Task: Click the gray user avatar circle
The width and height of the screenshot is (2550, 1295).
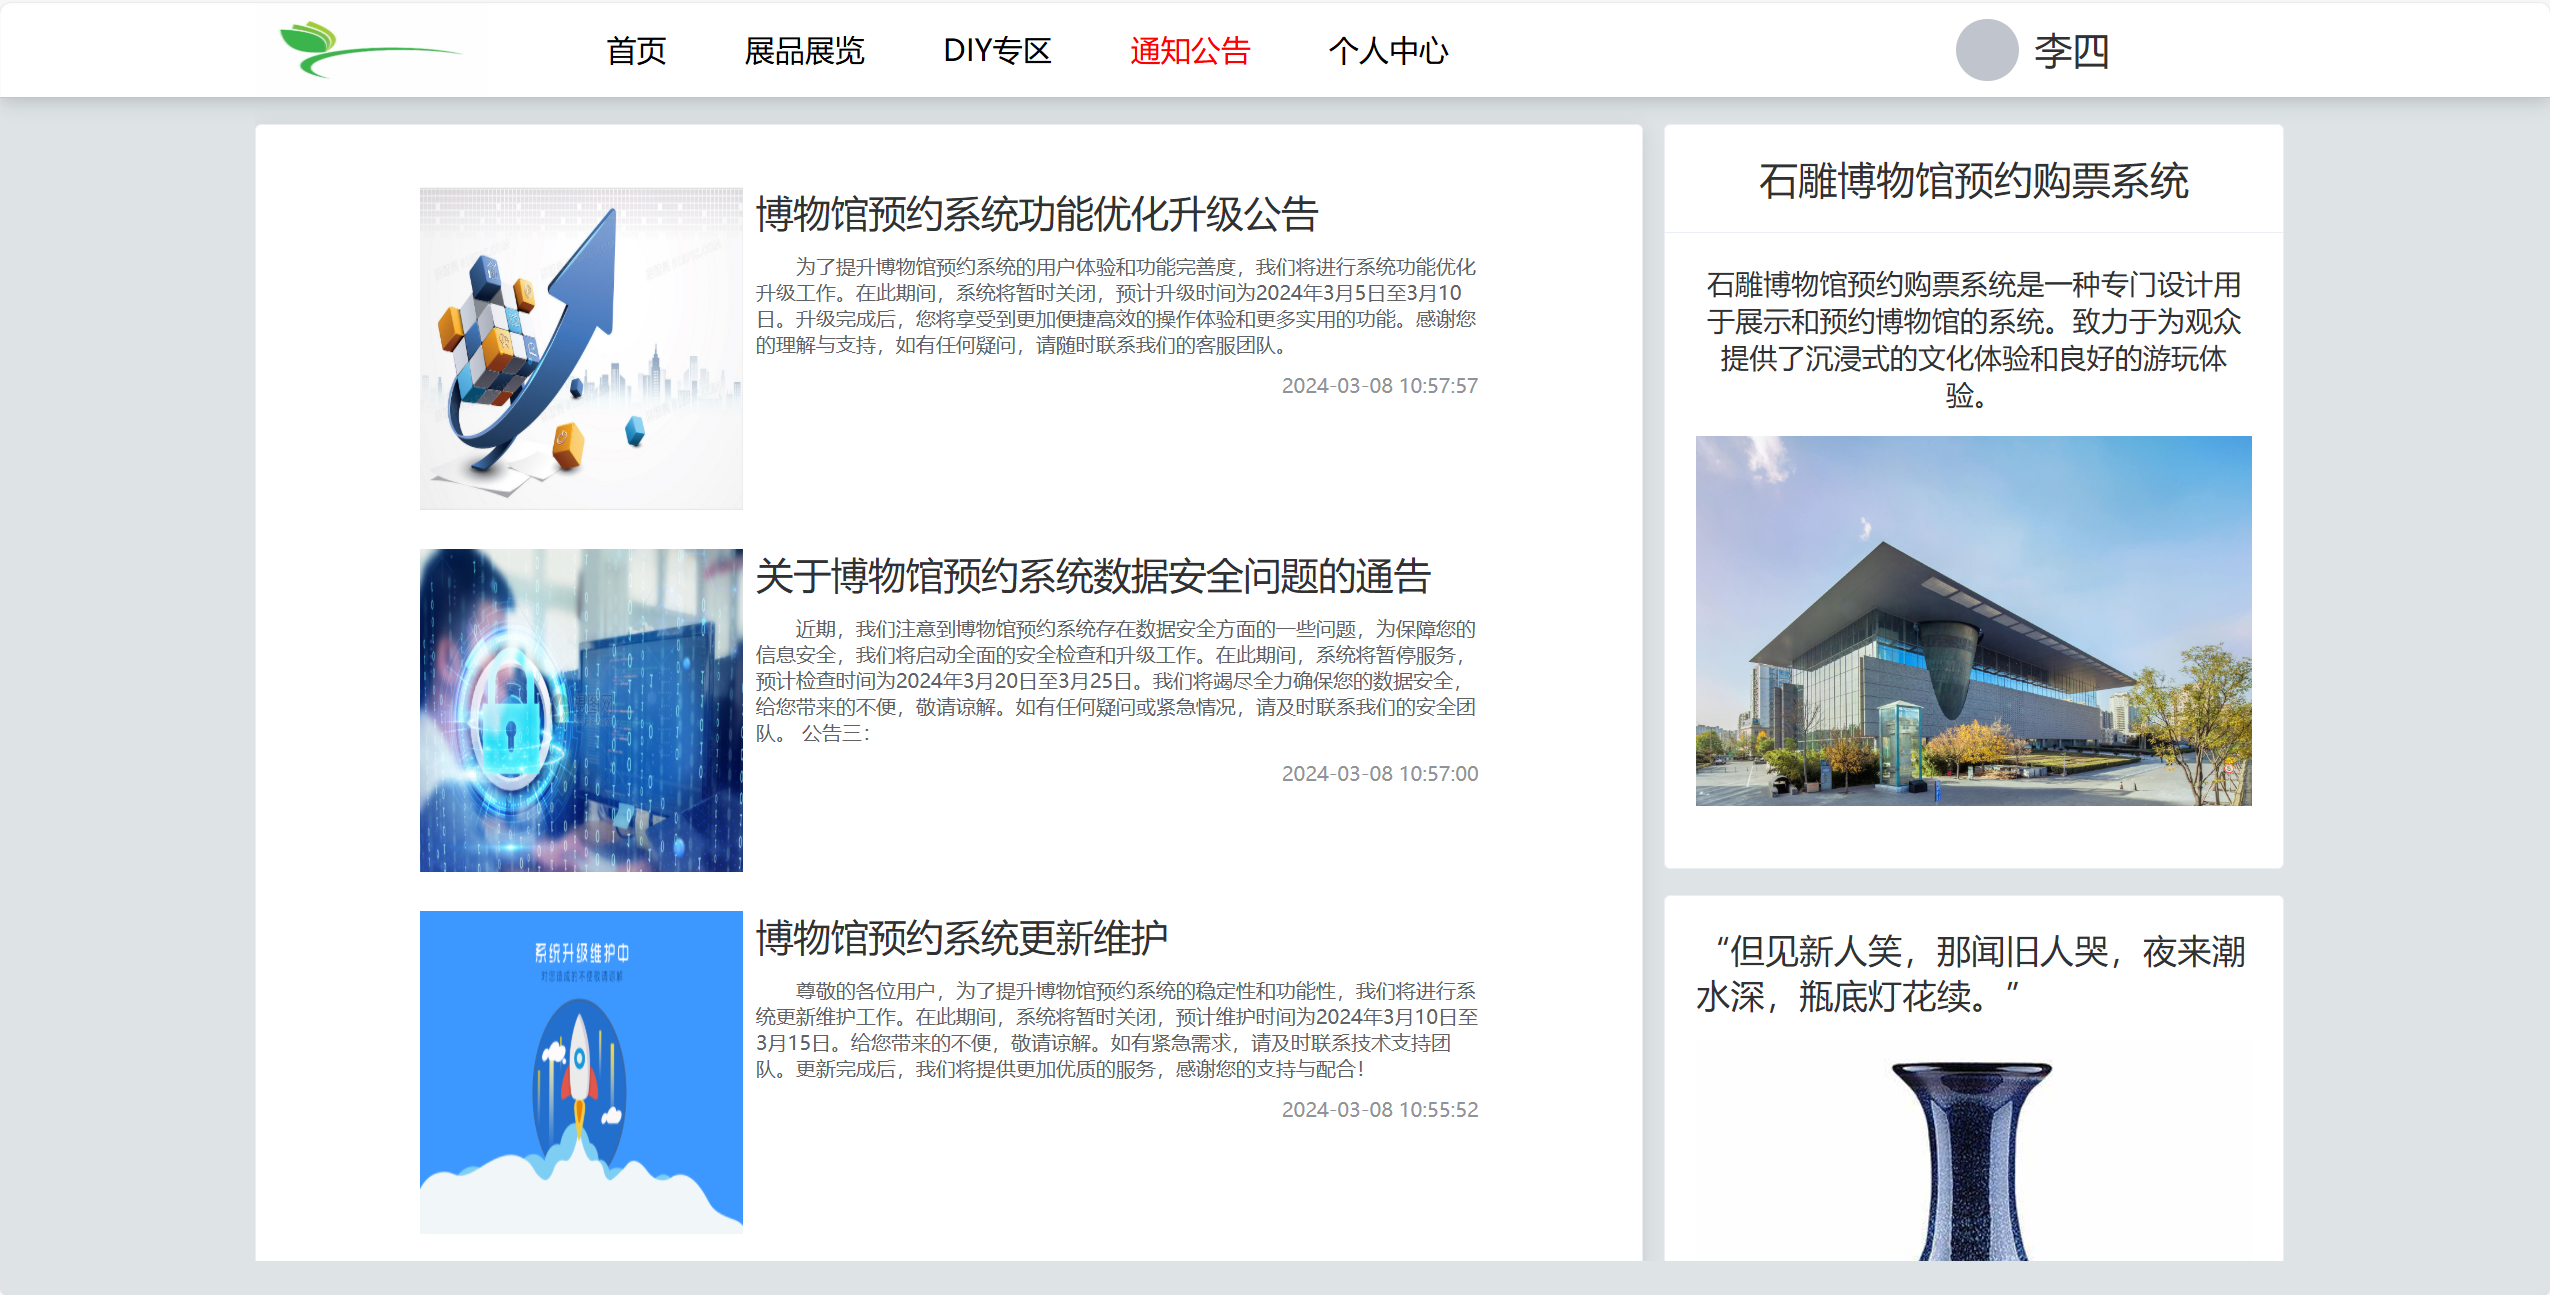Action: coord(1986,50)
